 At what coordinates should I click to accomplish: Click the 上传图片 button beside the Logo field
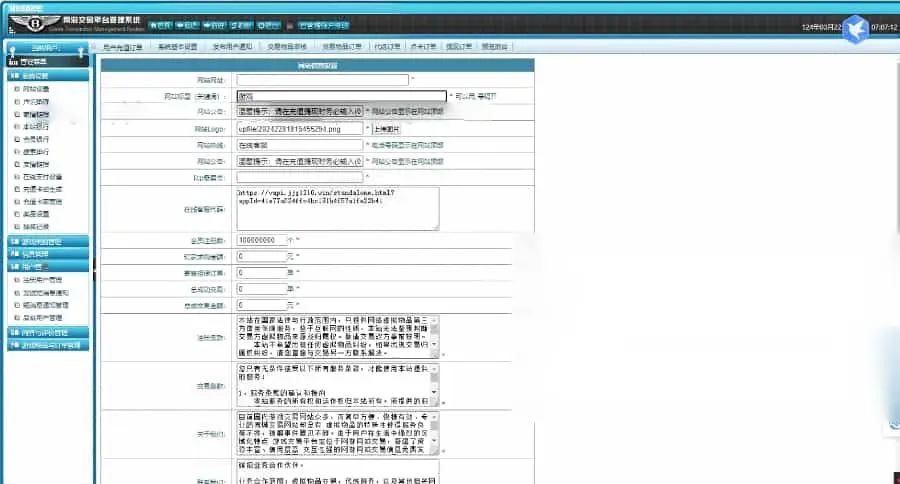coord(386,129)
